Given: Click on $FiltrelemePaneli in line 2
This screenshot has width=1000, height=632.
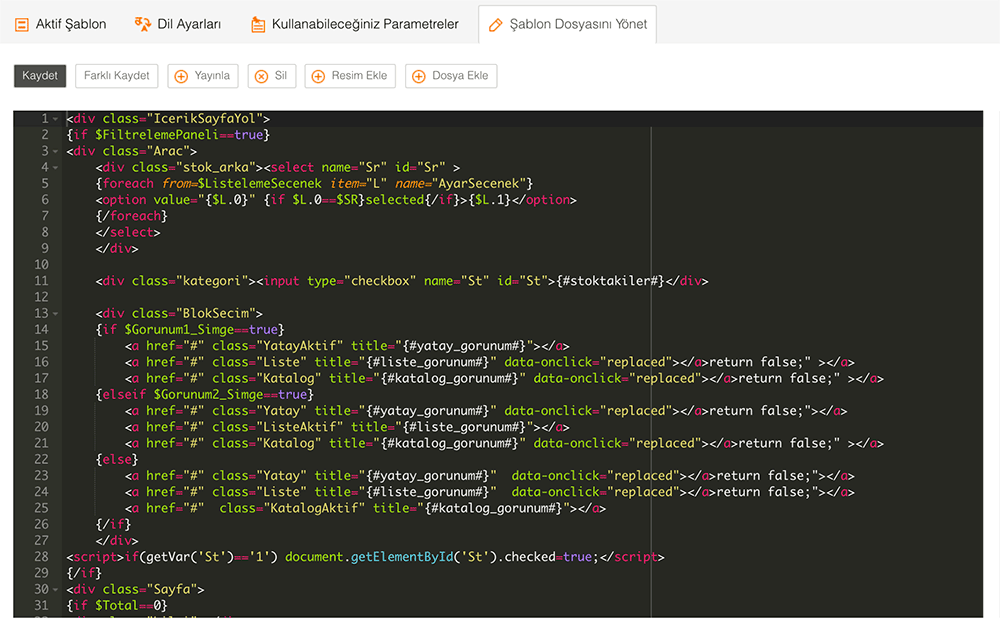Looking at the screenshot, I should (157, 135).
